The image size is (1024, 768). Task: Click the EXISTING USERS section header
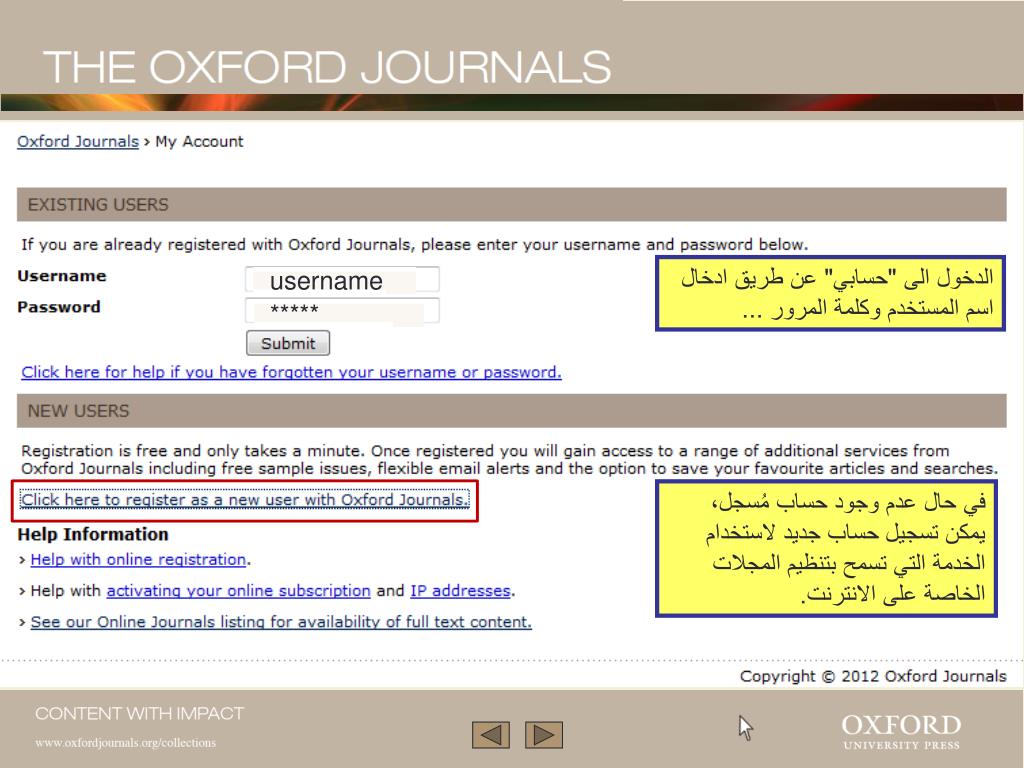(511, 204)
